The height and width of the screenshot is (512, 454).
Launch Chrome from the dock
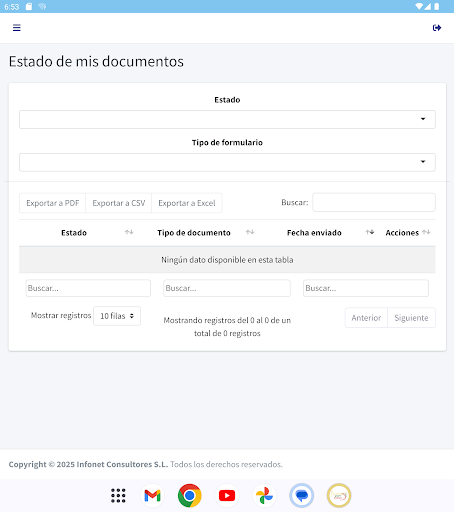(190, 495)
